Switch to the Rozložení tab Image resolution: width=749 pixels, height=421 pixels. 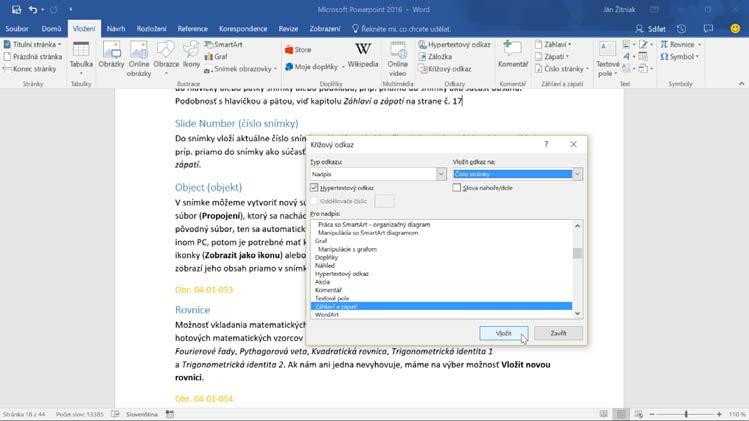coord(151,29)
